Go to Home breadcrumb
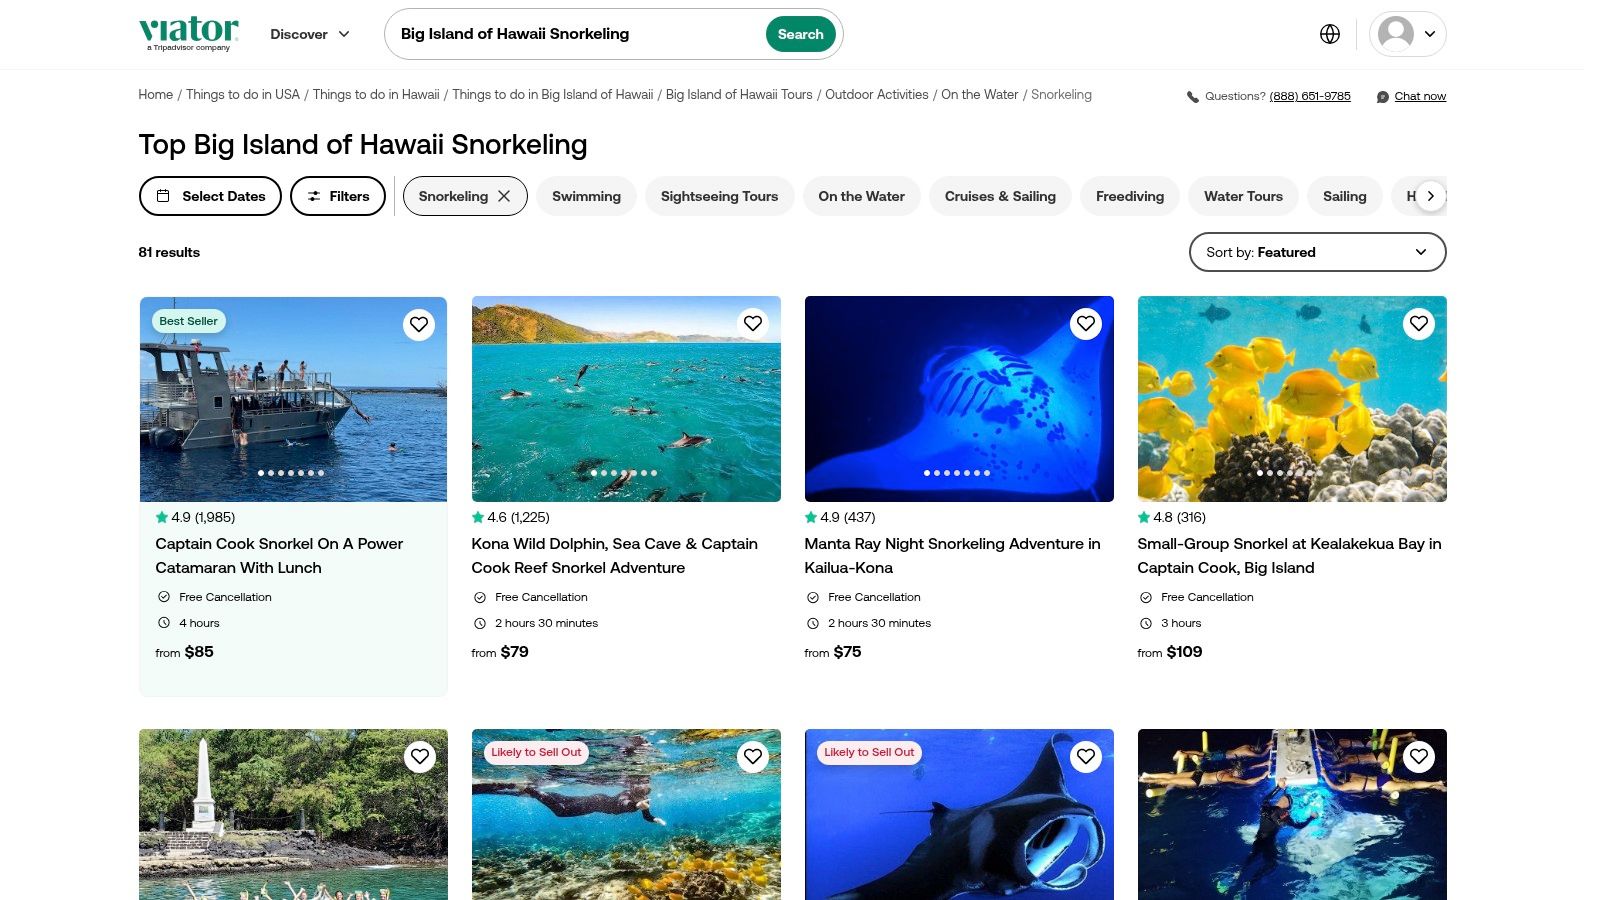Screen dimensions: 1600x900 (155, 95)
